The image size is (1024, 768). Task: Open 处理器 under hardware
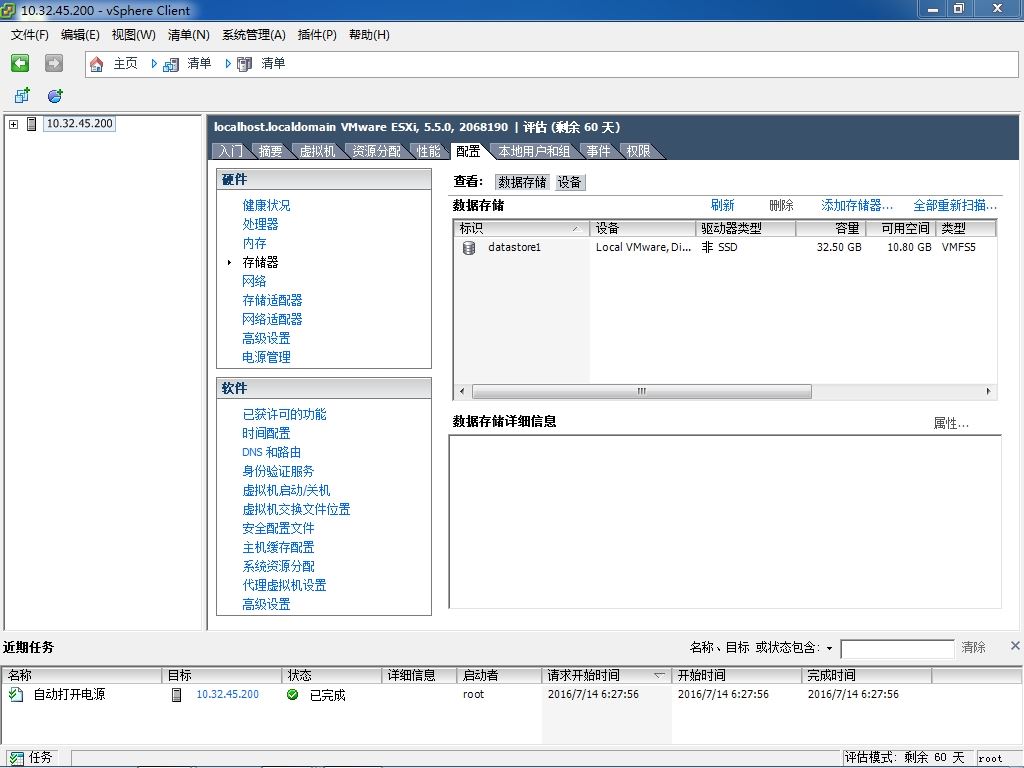261,225
